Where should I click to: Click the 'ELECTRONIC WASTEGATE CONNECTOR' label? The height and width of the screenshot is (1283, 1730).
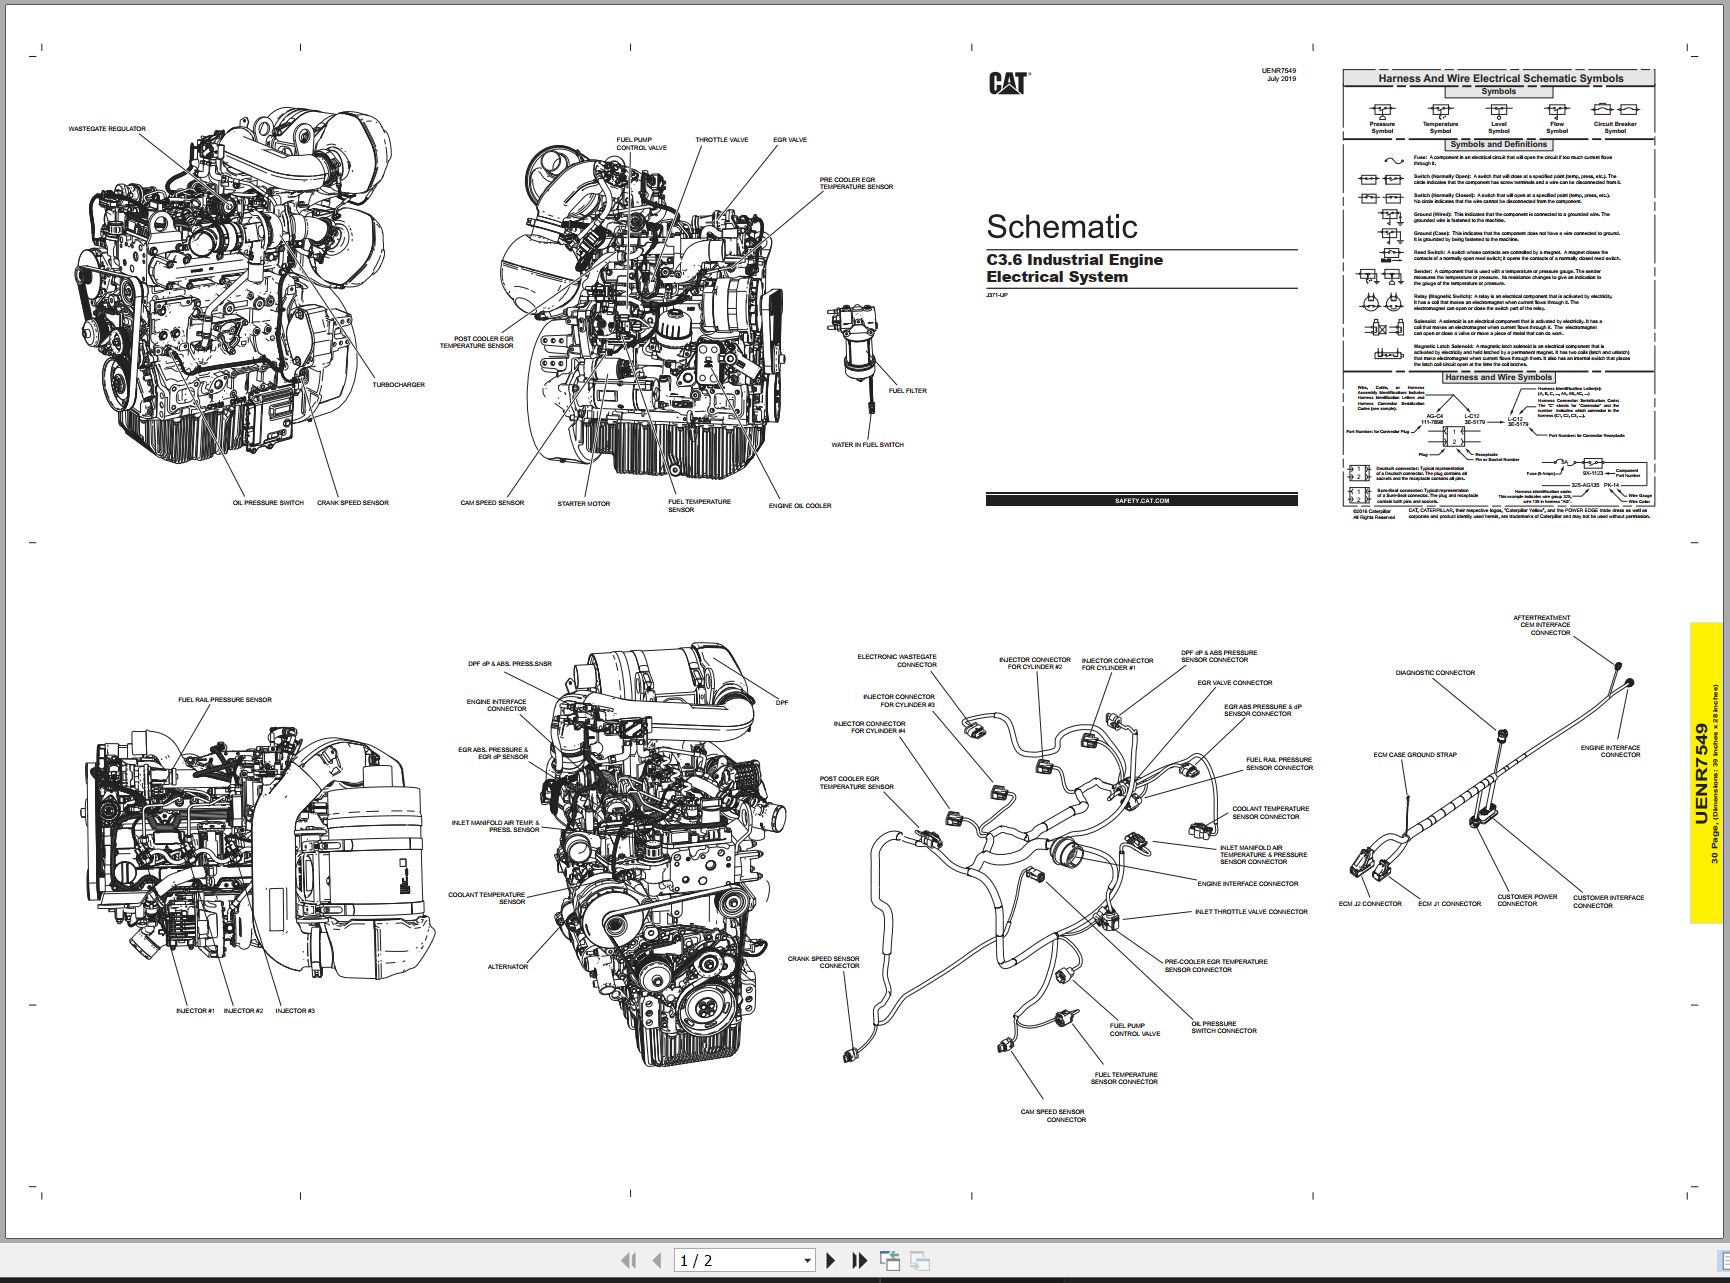pyautogui.click(x=897, y=661)
